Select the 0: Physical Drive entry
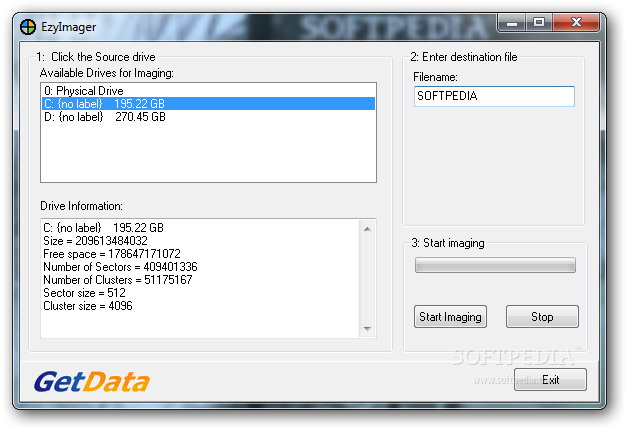The width and height of the screenshot is (627, 430). 208,91
